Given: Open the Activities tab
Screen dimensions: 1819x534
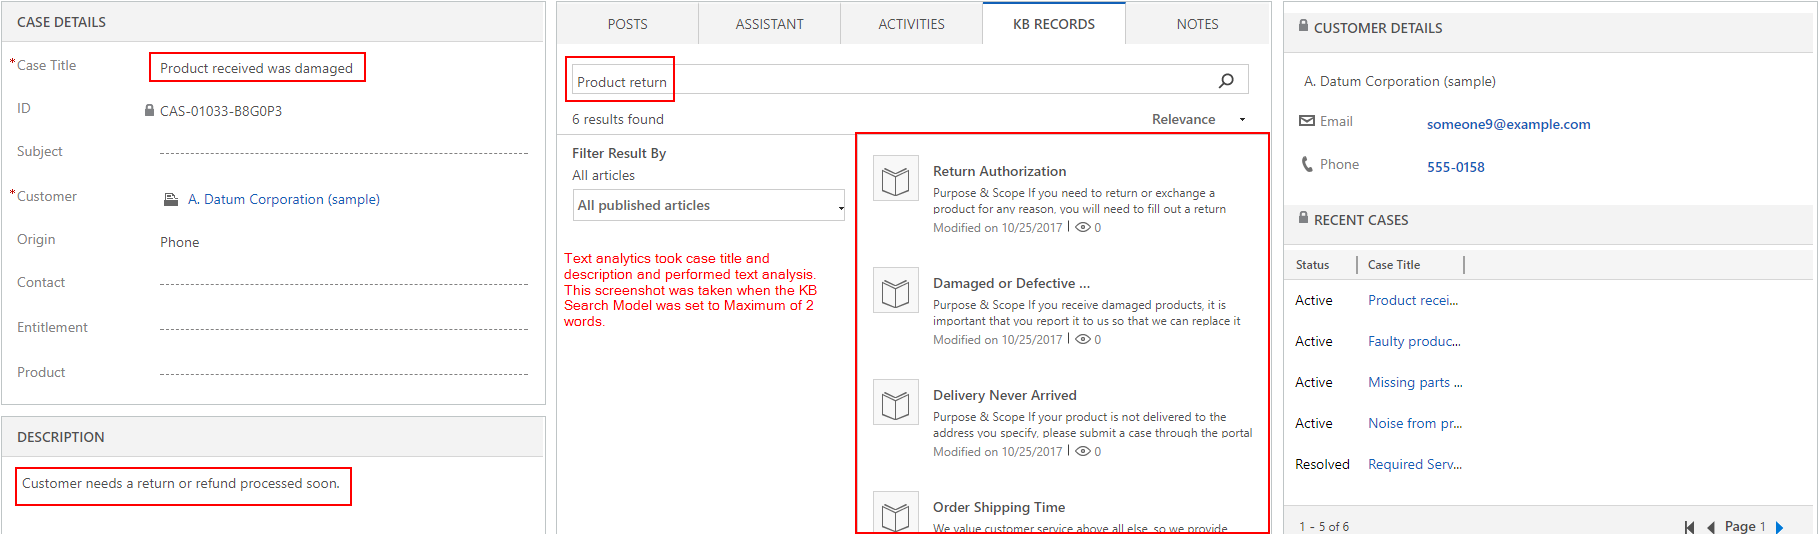Looking at the screenshot, I should [911, 24].
